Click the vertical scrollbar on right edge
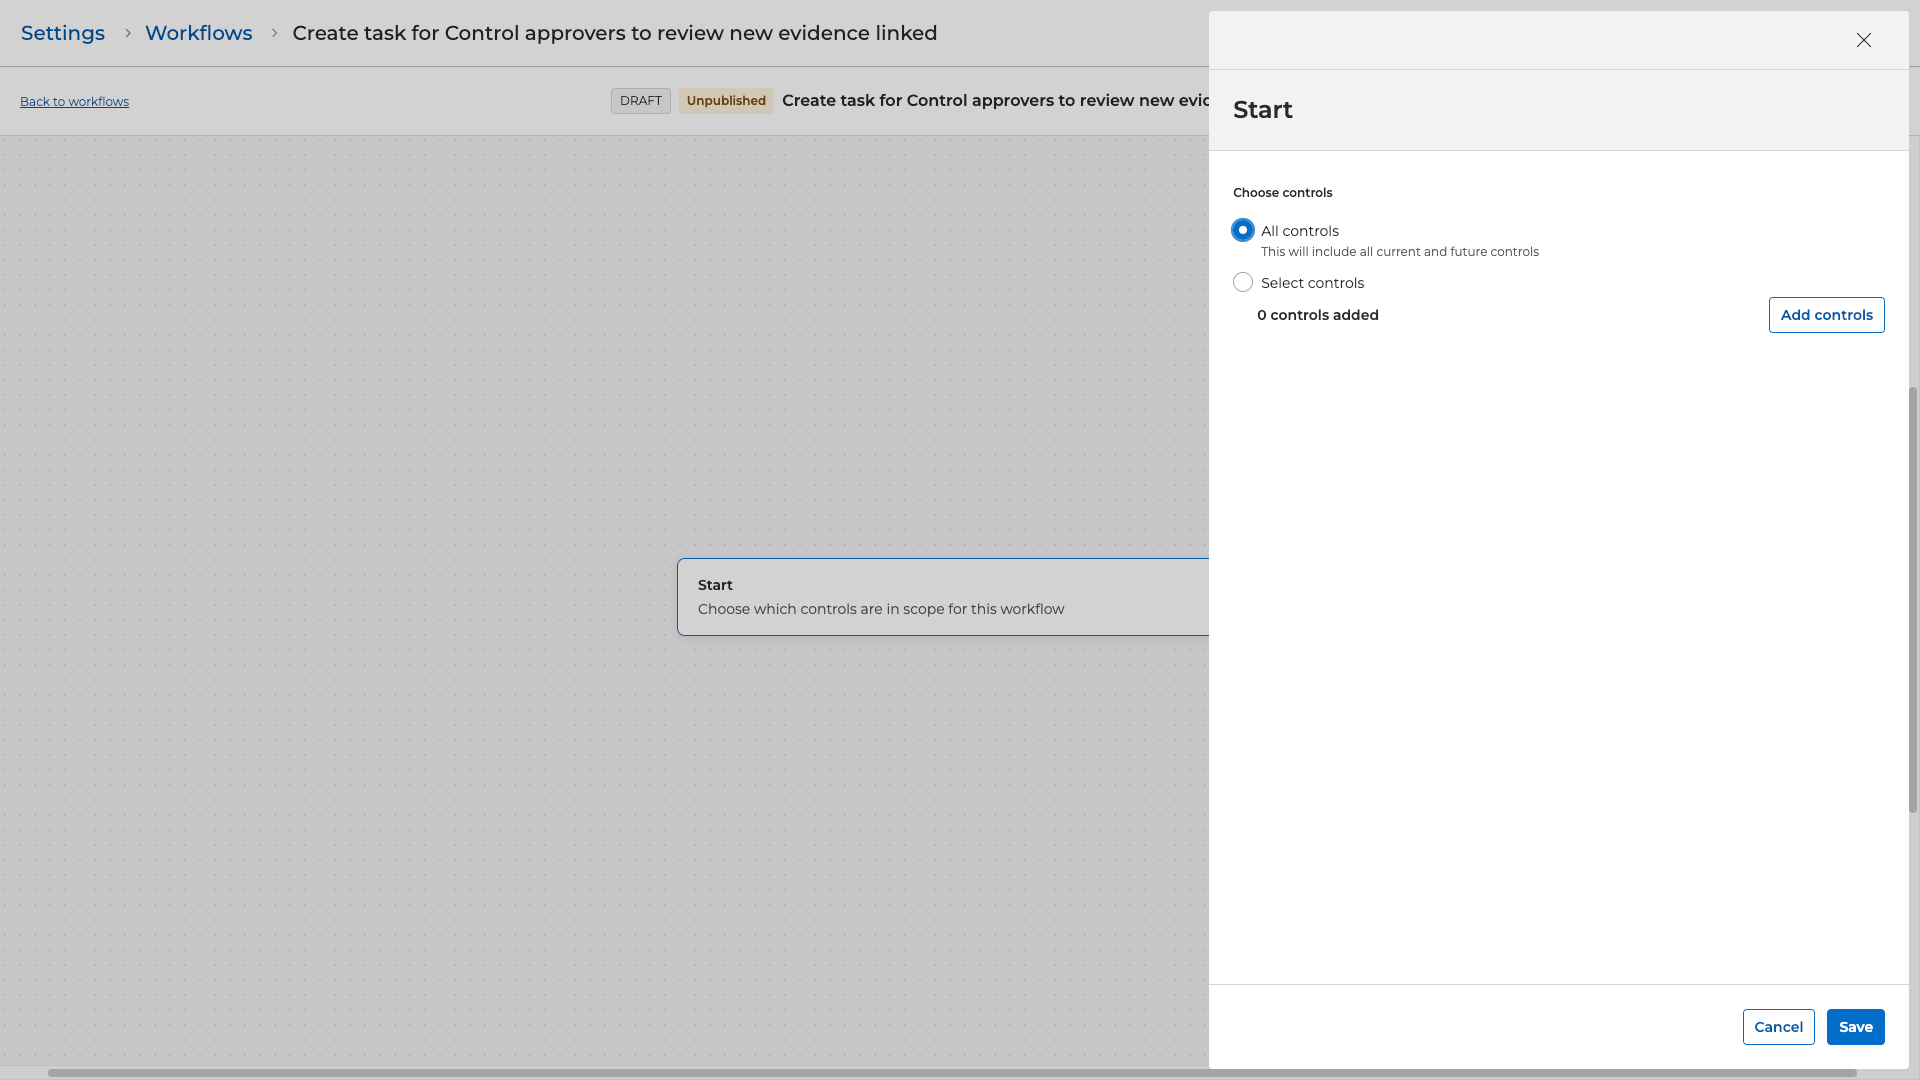 click(x=1913, y=600)
